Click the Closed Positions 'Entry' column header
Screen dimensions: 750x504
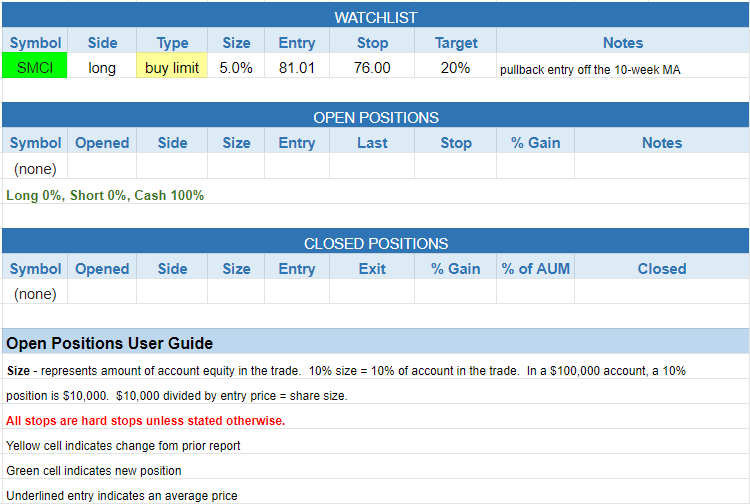pos(297,268)
